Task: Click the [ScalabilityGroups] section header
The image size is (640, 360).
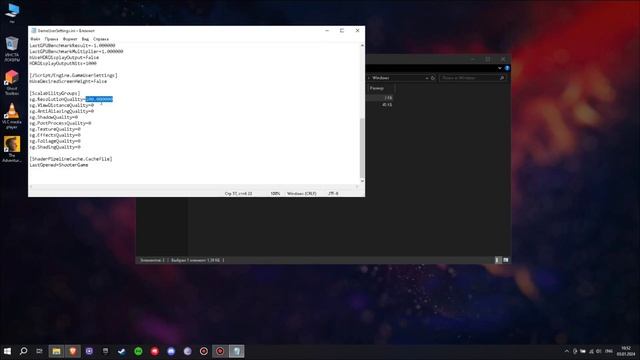Action: tap(55, 93)
